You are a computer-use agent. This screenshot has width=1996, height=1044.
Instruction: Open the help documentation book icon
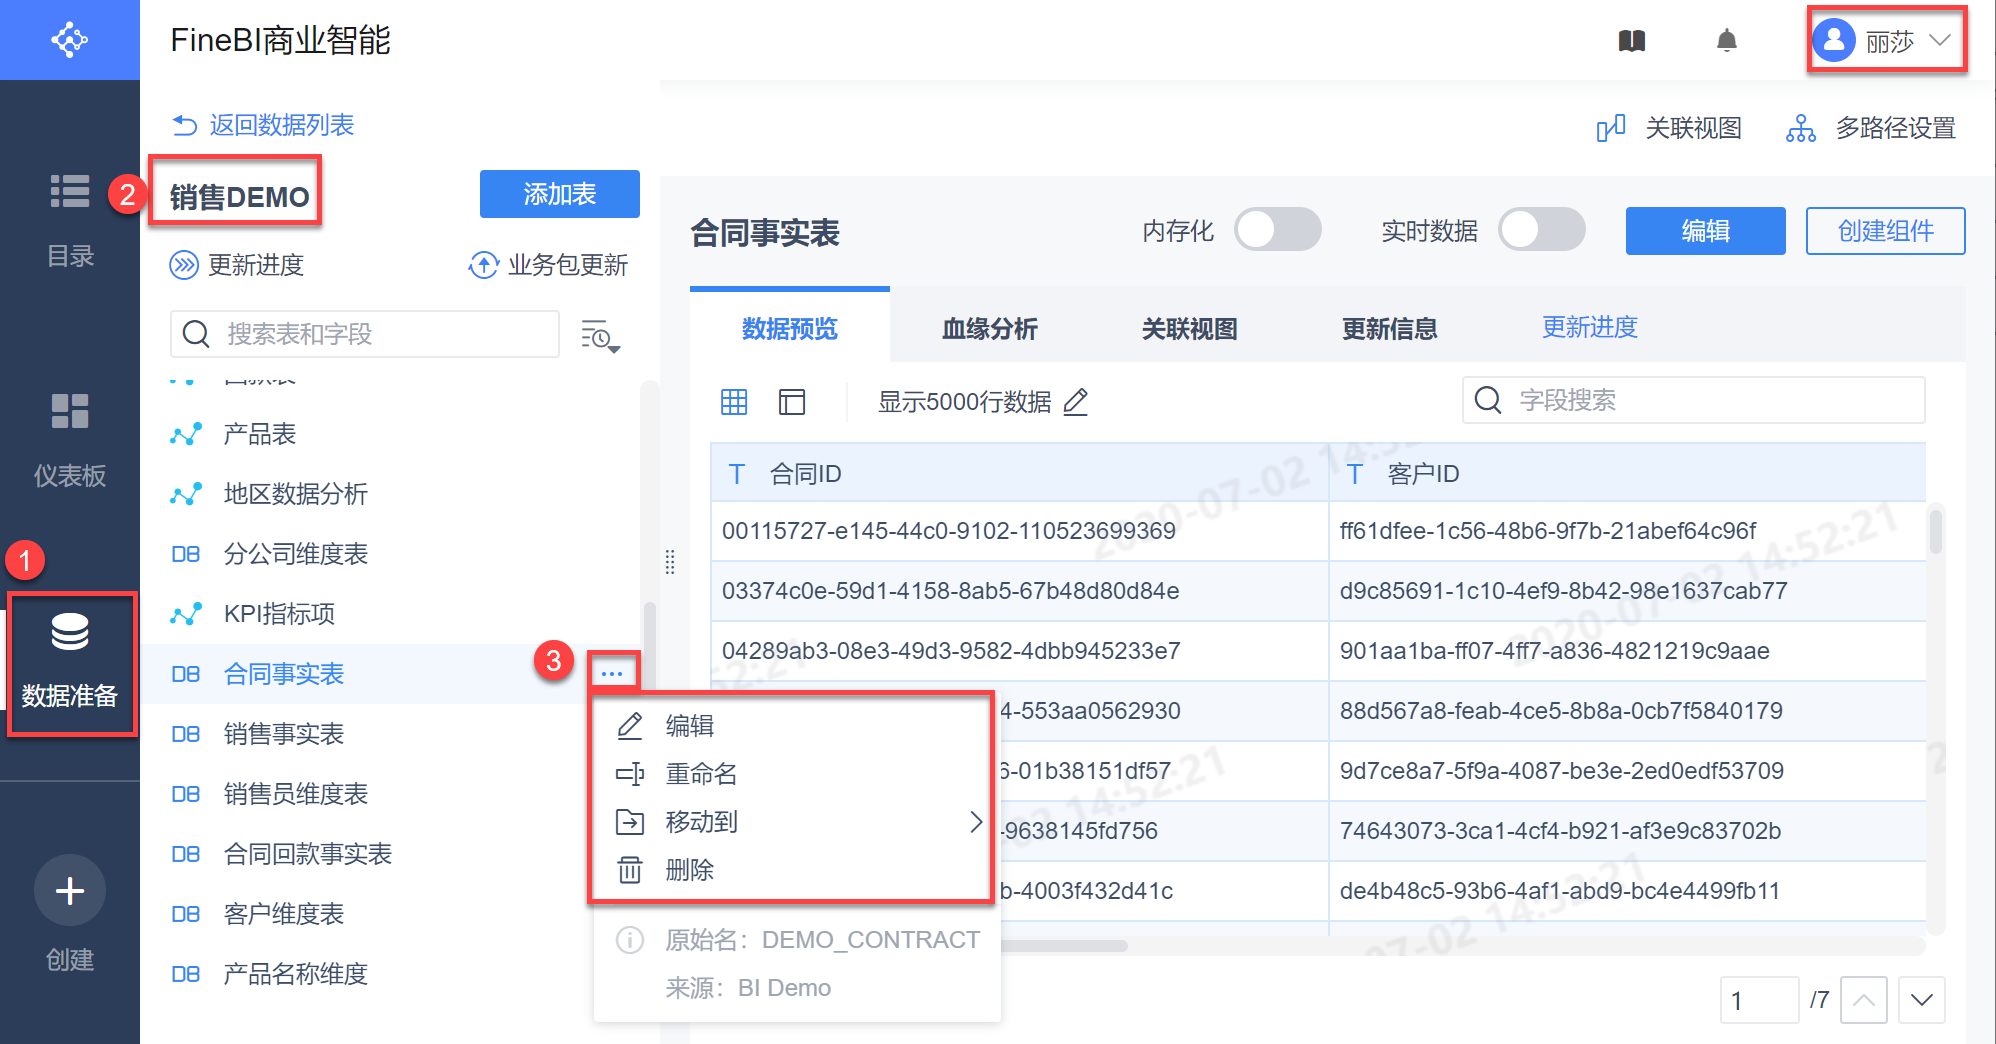click(x=1632, y=41)
